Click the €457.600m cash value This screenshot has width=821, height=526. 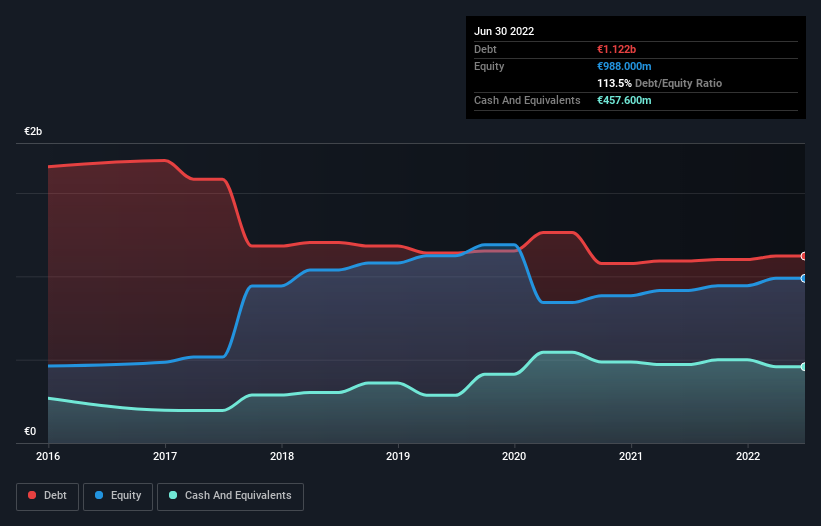624,100
